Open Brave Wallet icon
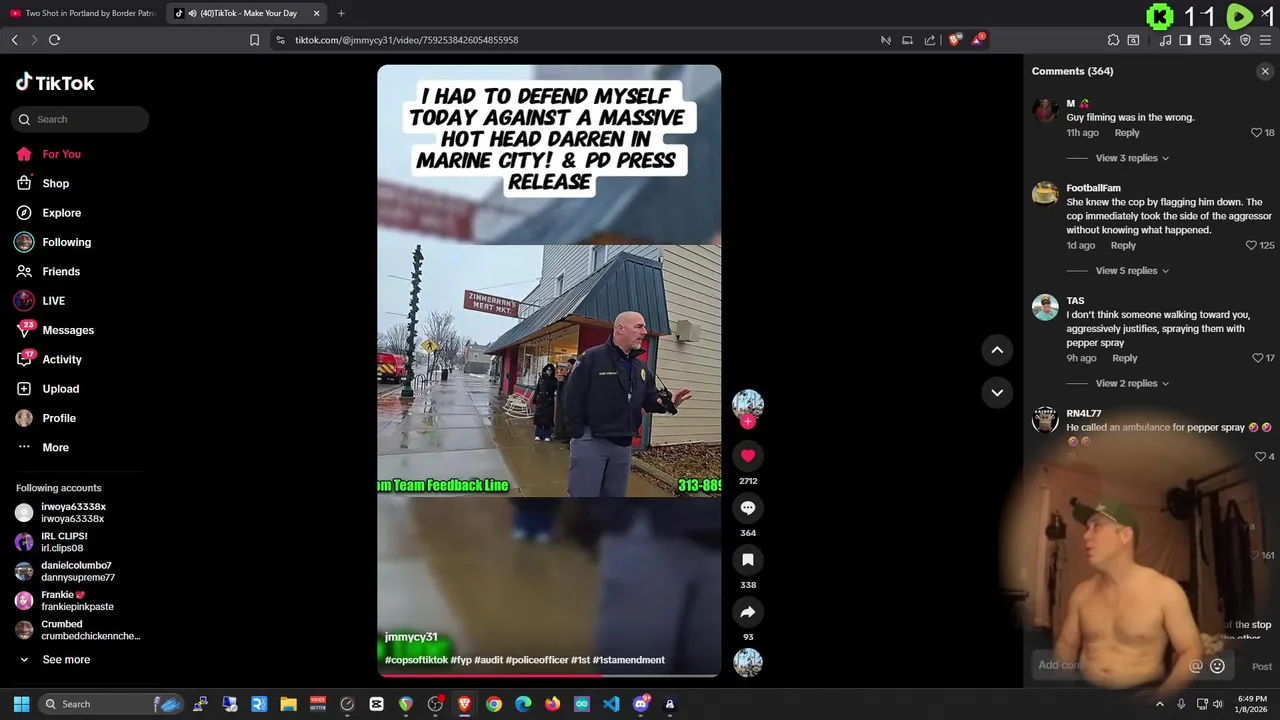 [1205, 40]
